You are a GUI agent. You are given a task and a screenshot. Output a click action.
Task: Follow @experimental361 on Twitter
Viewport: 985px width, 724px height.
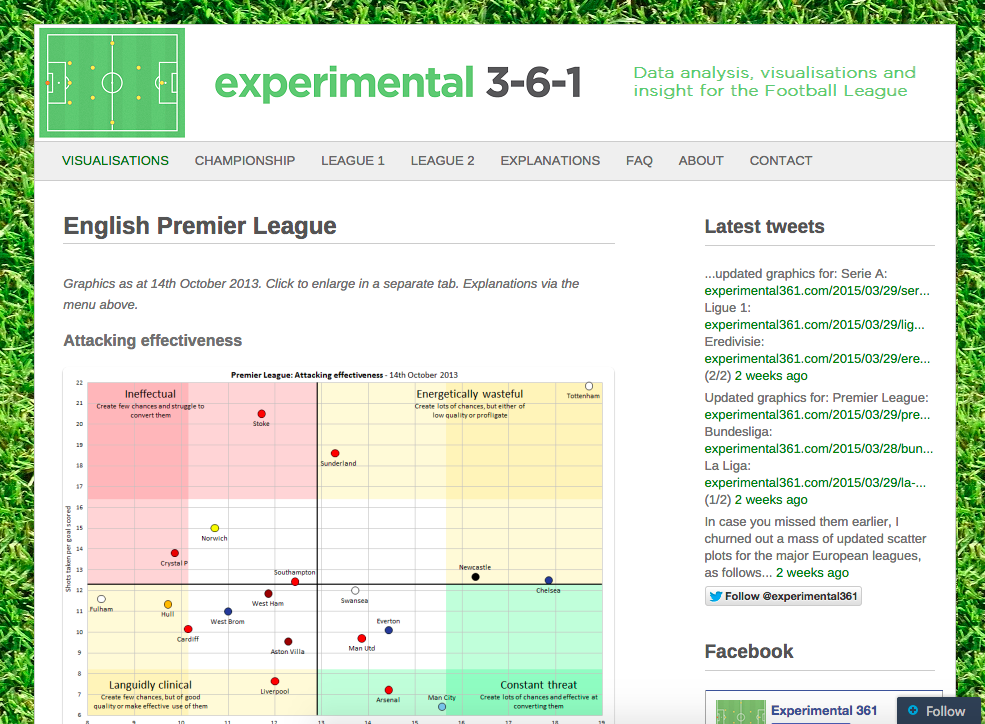[783, 596]
